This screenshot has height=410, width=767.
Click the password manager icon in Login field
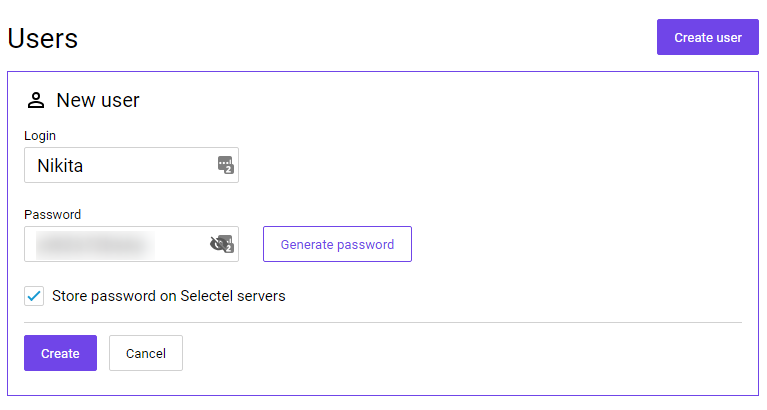tap(226, 165)
